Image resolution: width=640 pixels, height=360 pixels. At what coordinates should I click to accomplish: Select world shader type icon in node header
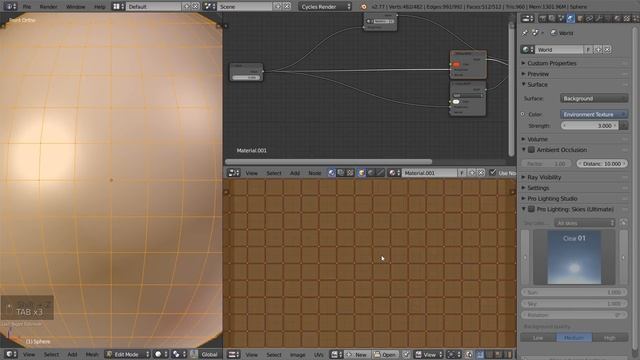pos(371,173)
